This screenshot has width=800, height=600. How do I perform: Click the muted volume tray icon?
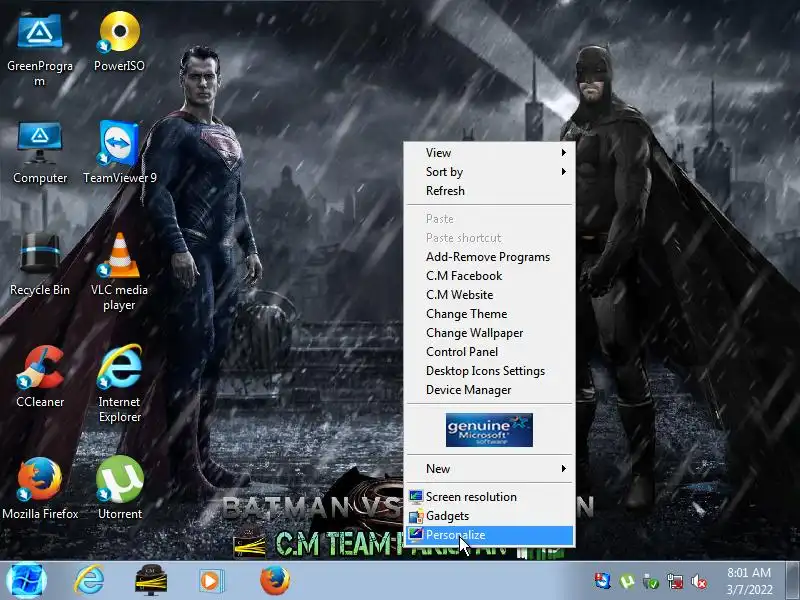(x=698, y=582)
